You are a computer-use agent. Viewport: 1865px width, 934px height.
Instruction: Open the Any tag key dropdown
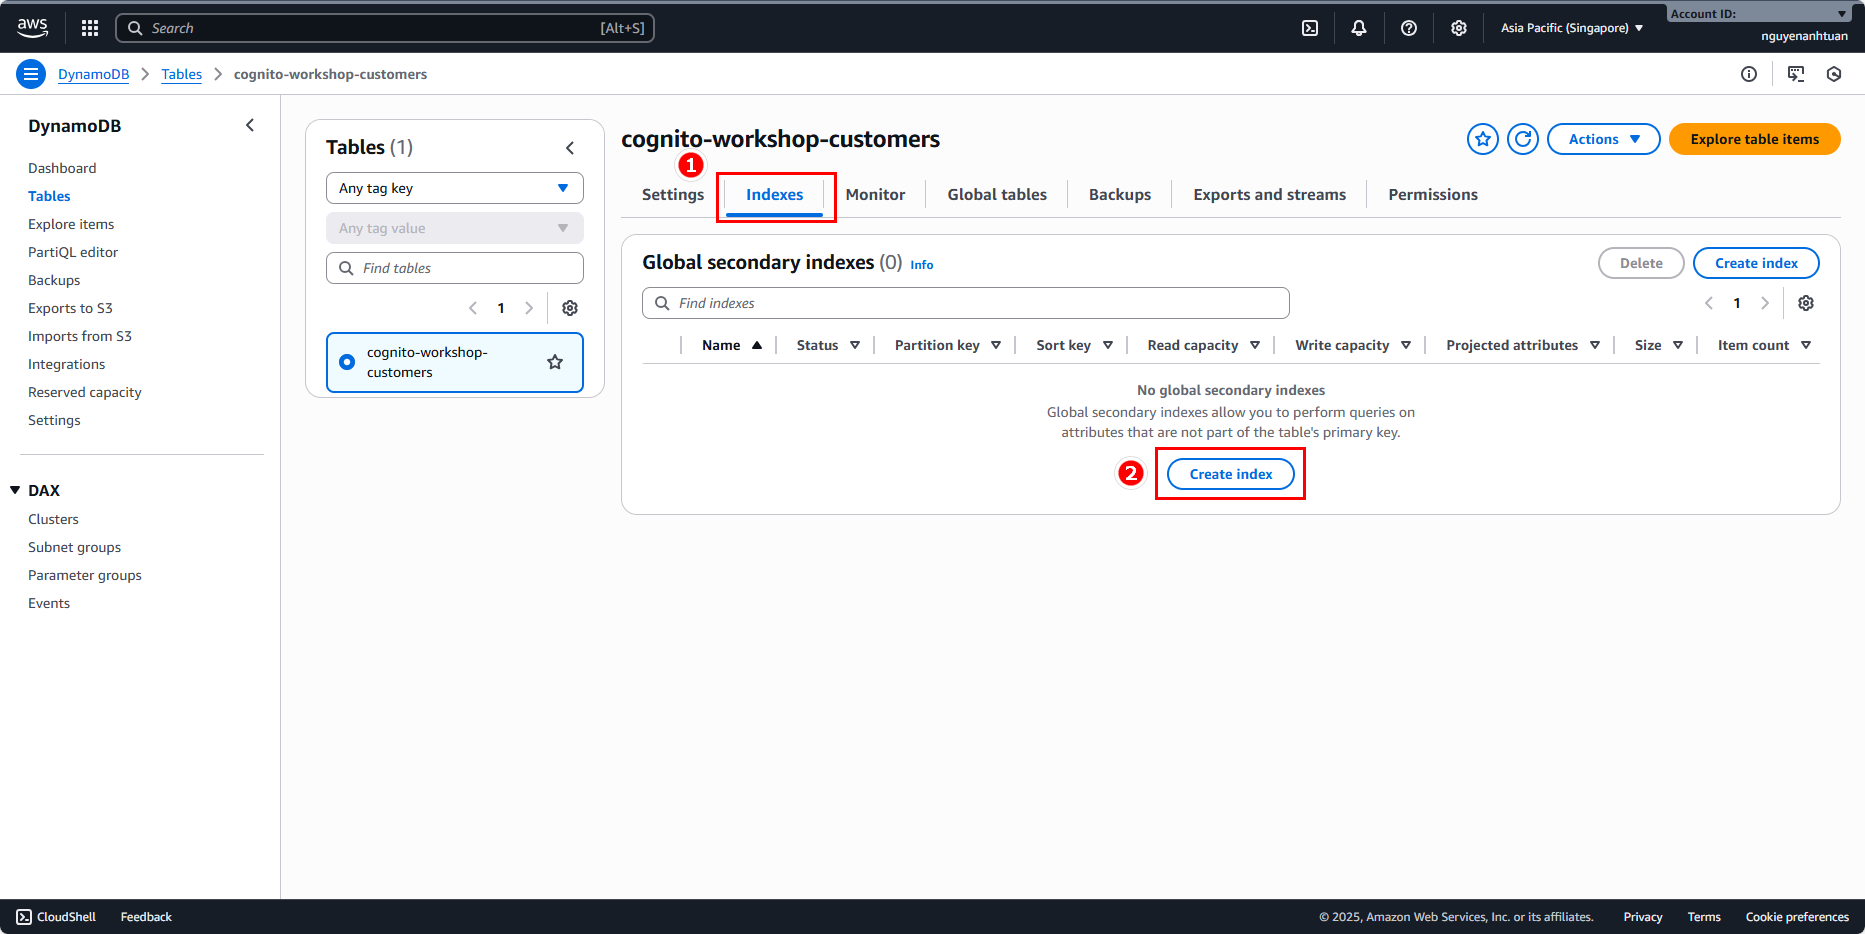click(x=455, y=188)
